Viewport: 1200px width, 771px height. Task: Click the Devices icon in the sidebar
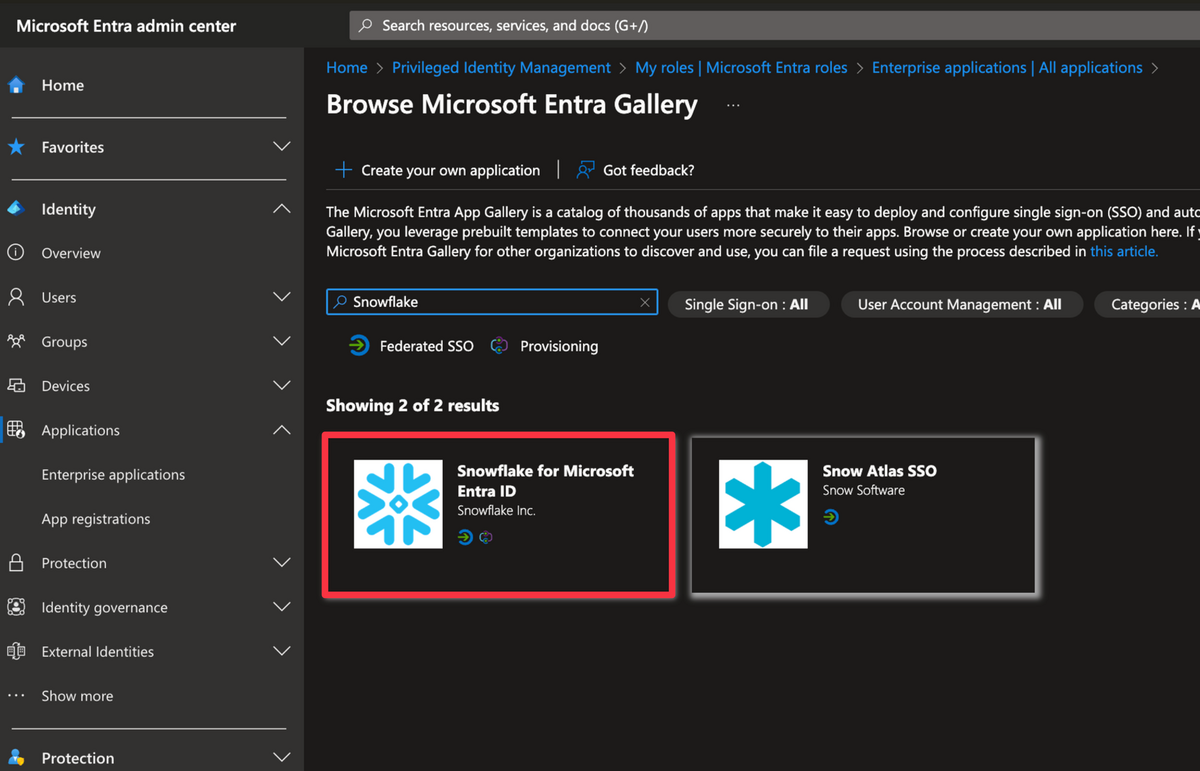16,385
